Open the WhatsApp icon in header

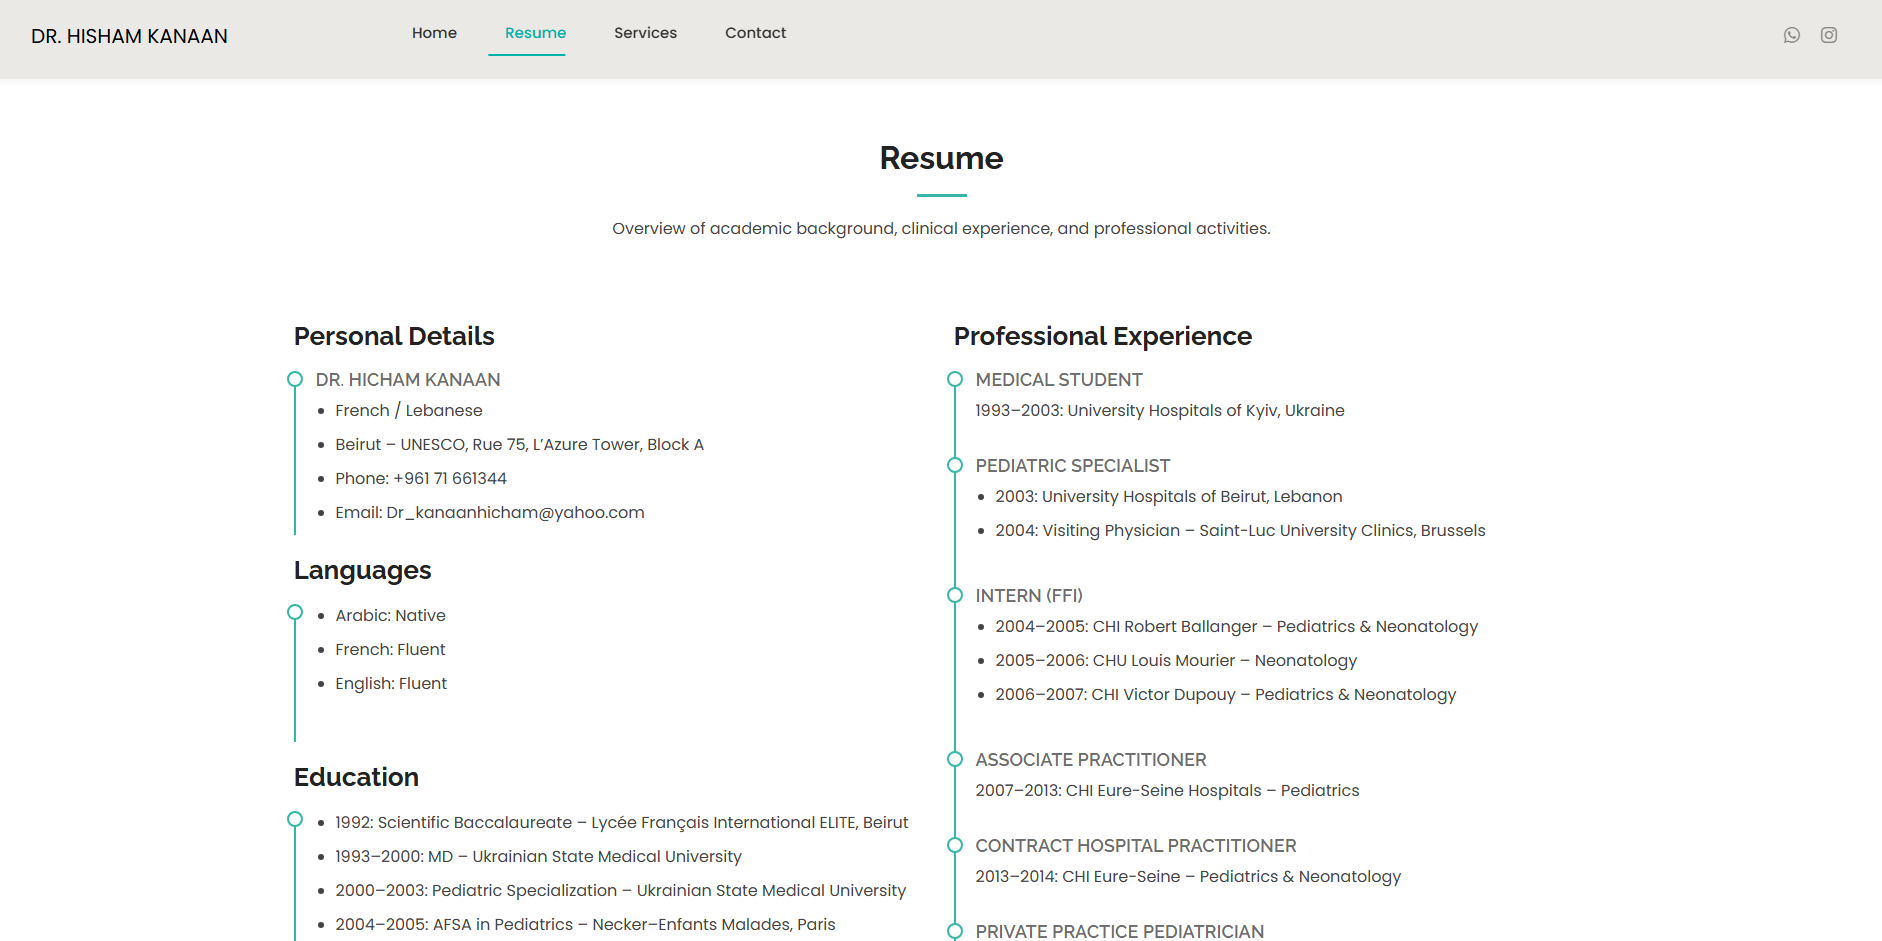tap(1791, 35)
